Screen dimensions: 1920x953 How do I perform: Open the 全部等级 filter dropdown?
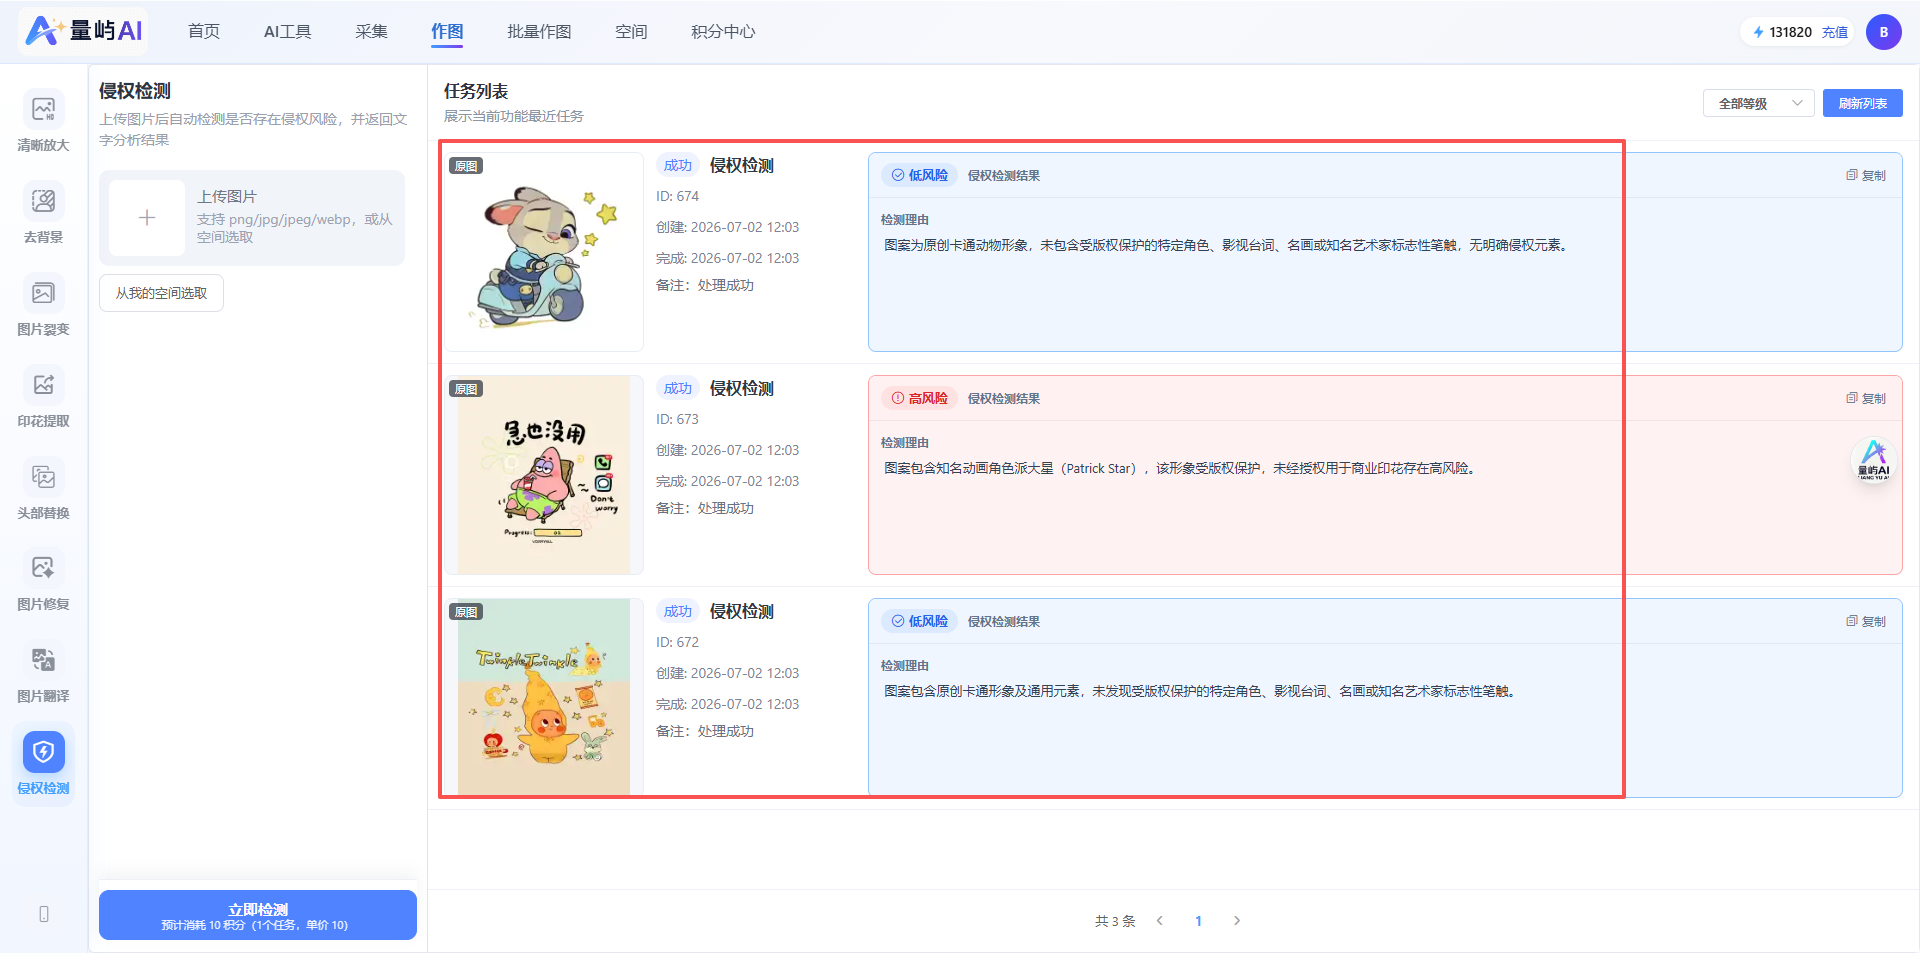click(x=1758, y=103)
